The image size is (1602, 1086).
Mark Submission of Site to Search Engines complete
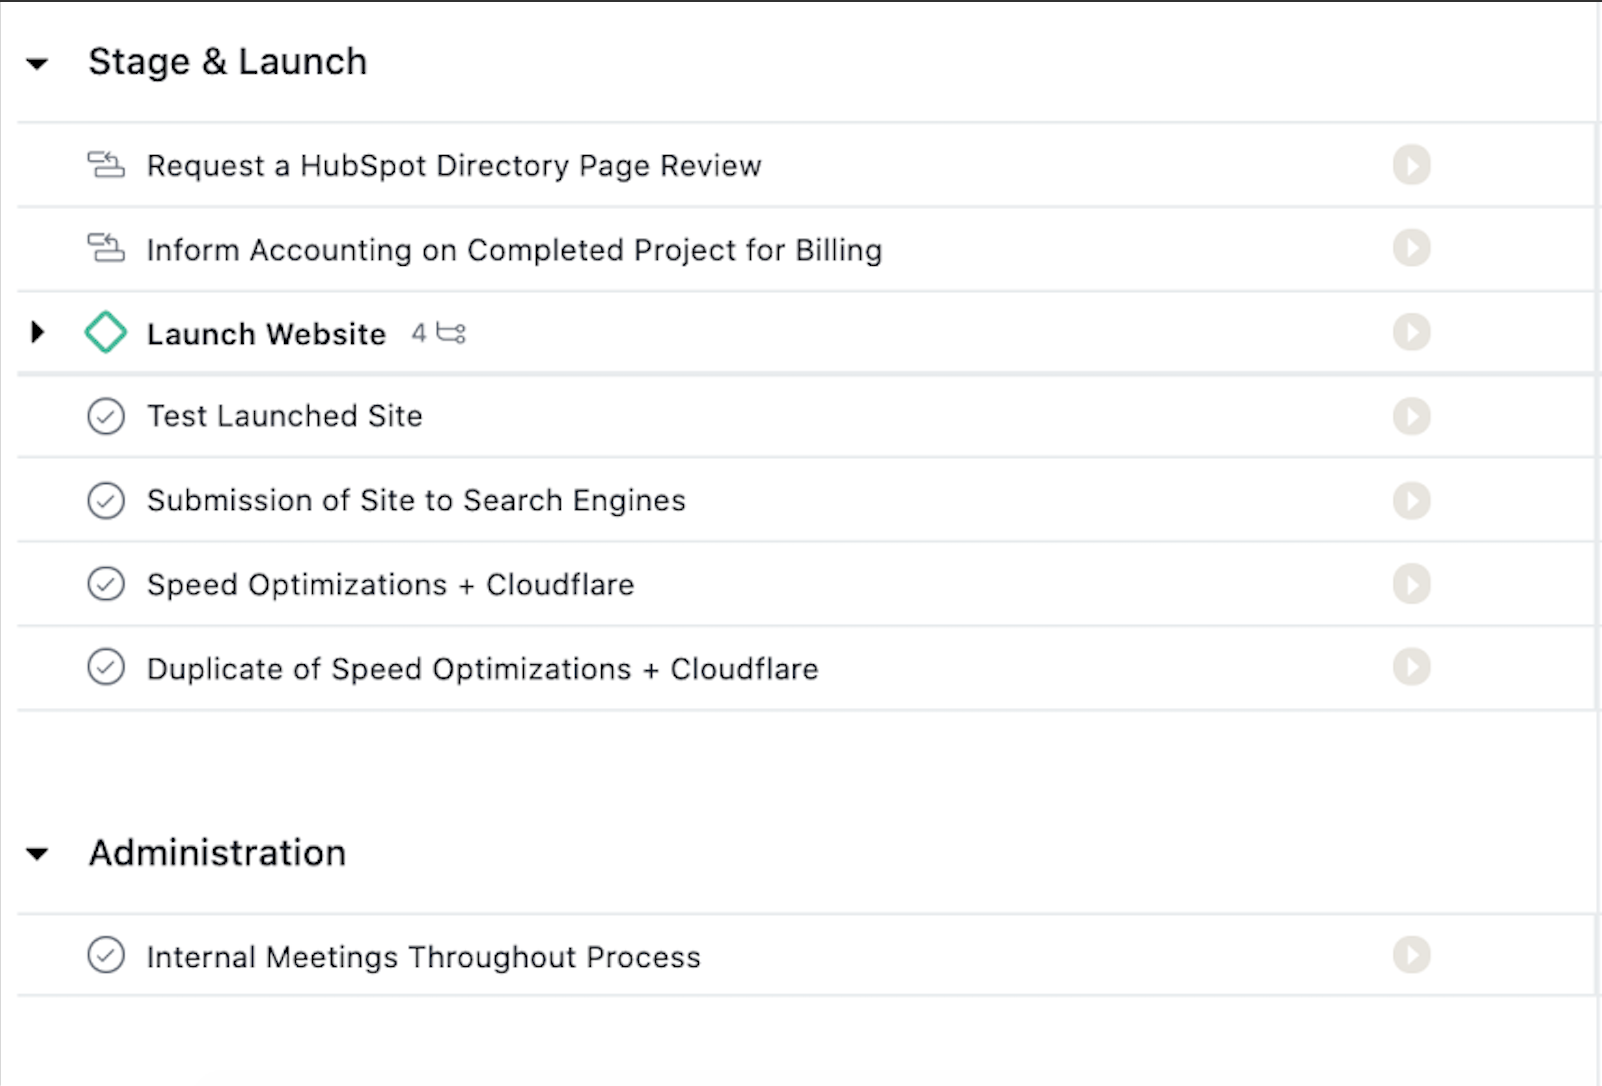coord(106,500)
